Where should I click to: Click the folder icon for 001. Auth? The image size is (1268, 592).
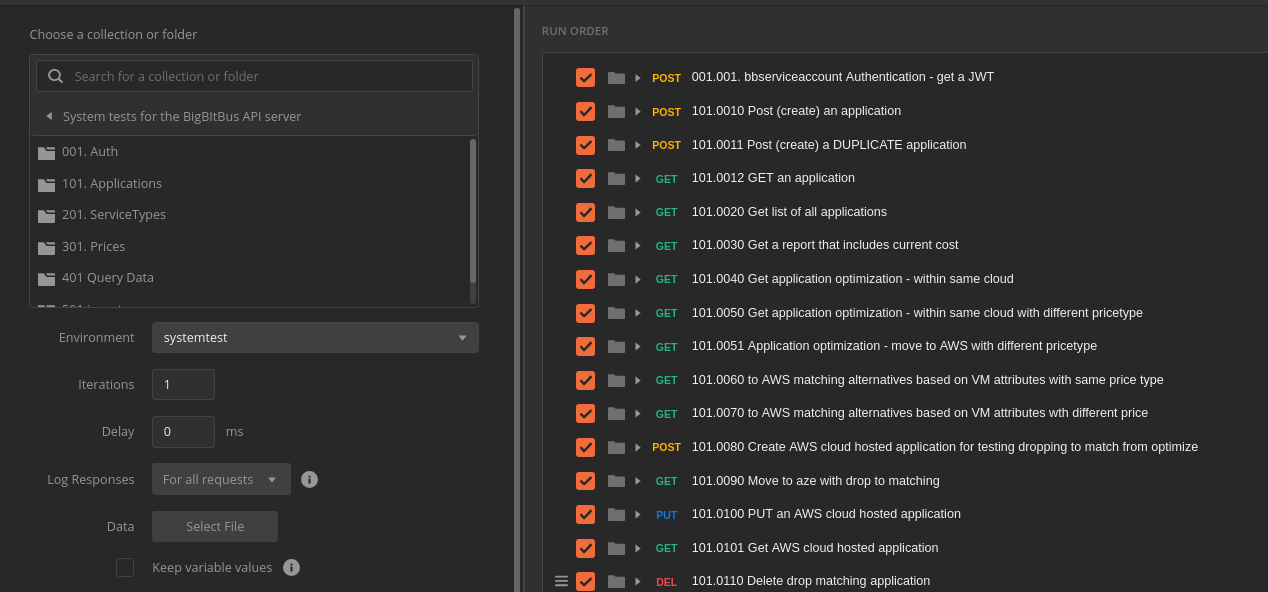[x=46, y=152]
